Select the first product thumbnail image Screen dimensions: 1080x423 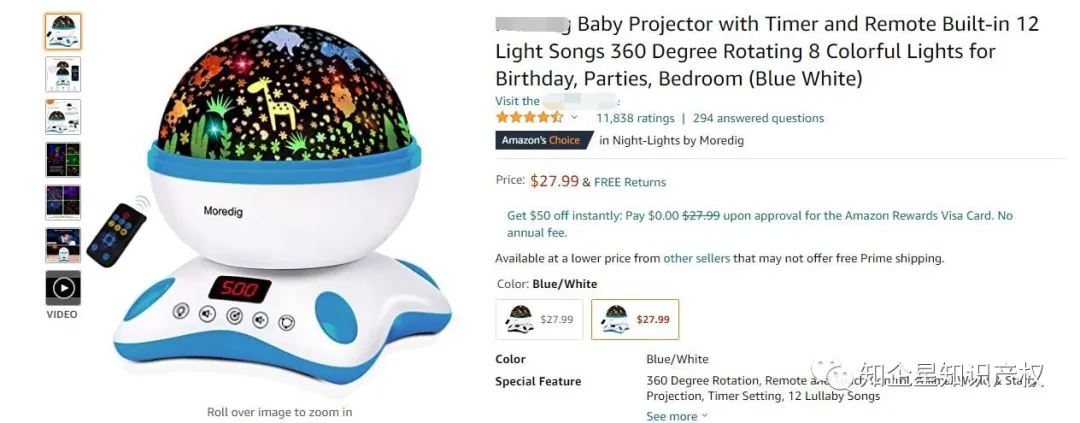click(63, 32)
